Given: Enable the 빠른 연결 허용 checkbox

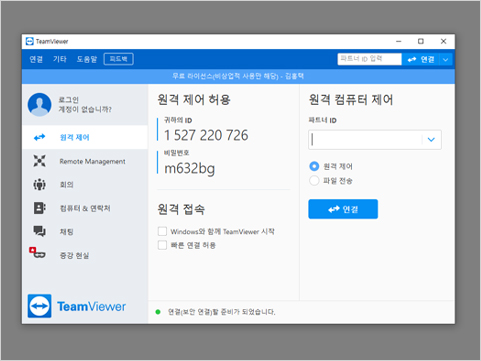Looking at the screenshot, I should (162, 245).
